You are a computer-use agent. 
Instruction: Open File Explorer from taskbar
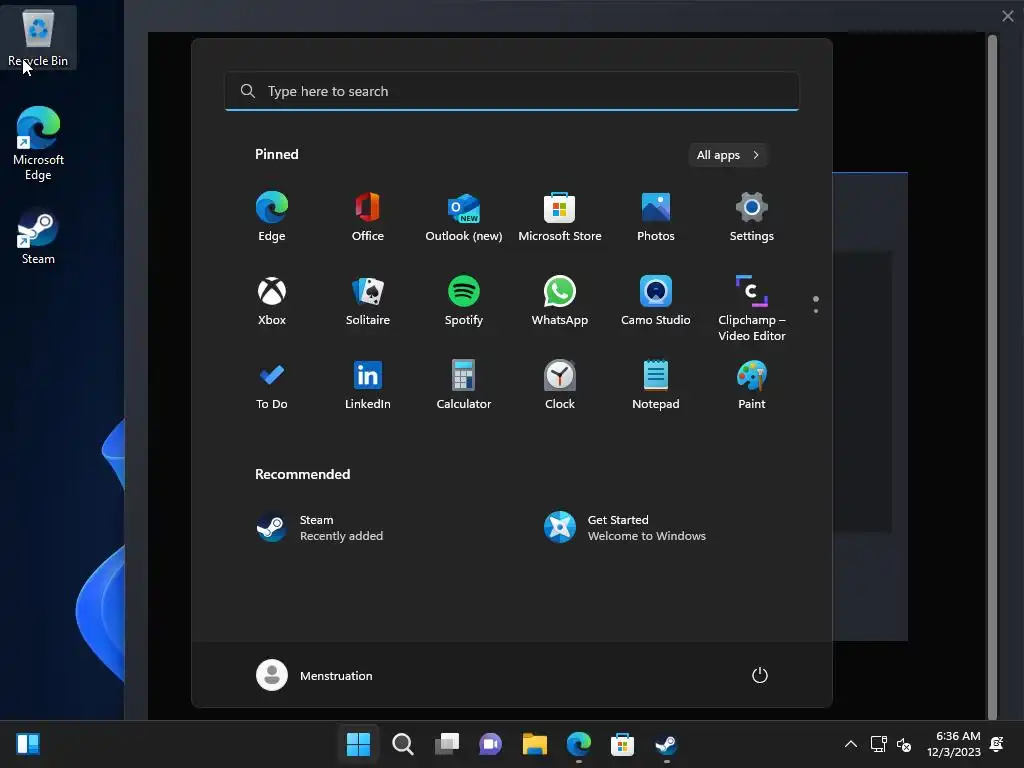[535, 744]
